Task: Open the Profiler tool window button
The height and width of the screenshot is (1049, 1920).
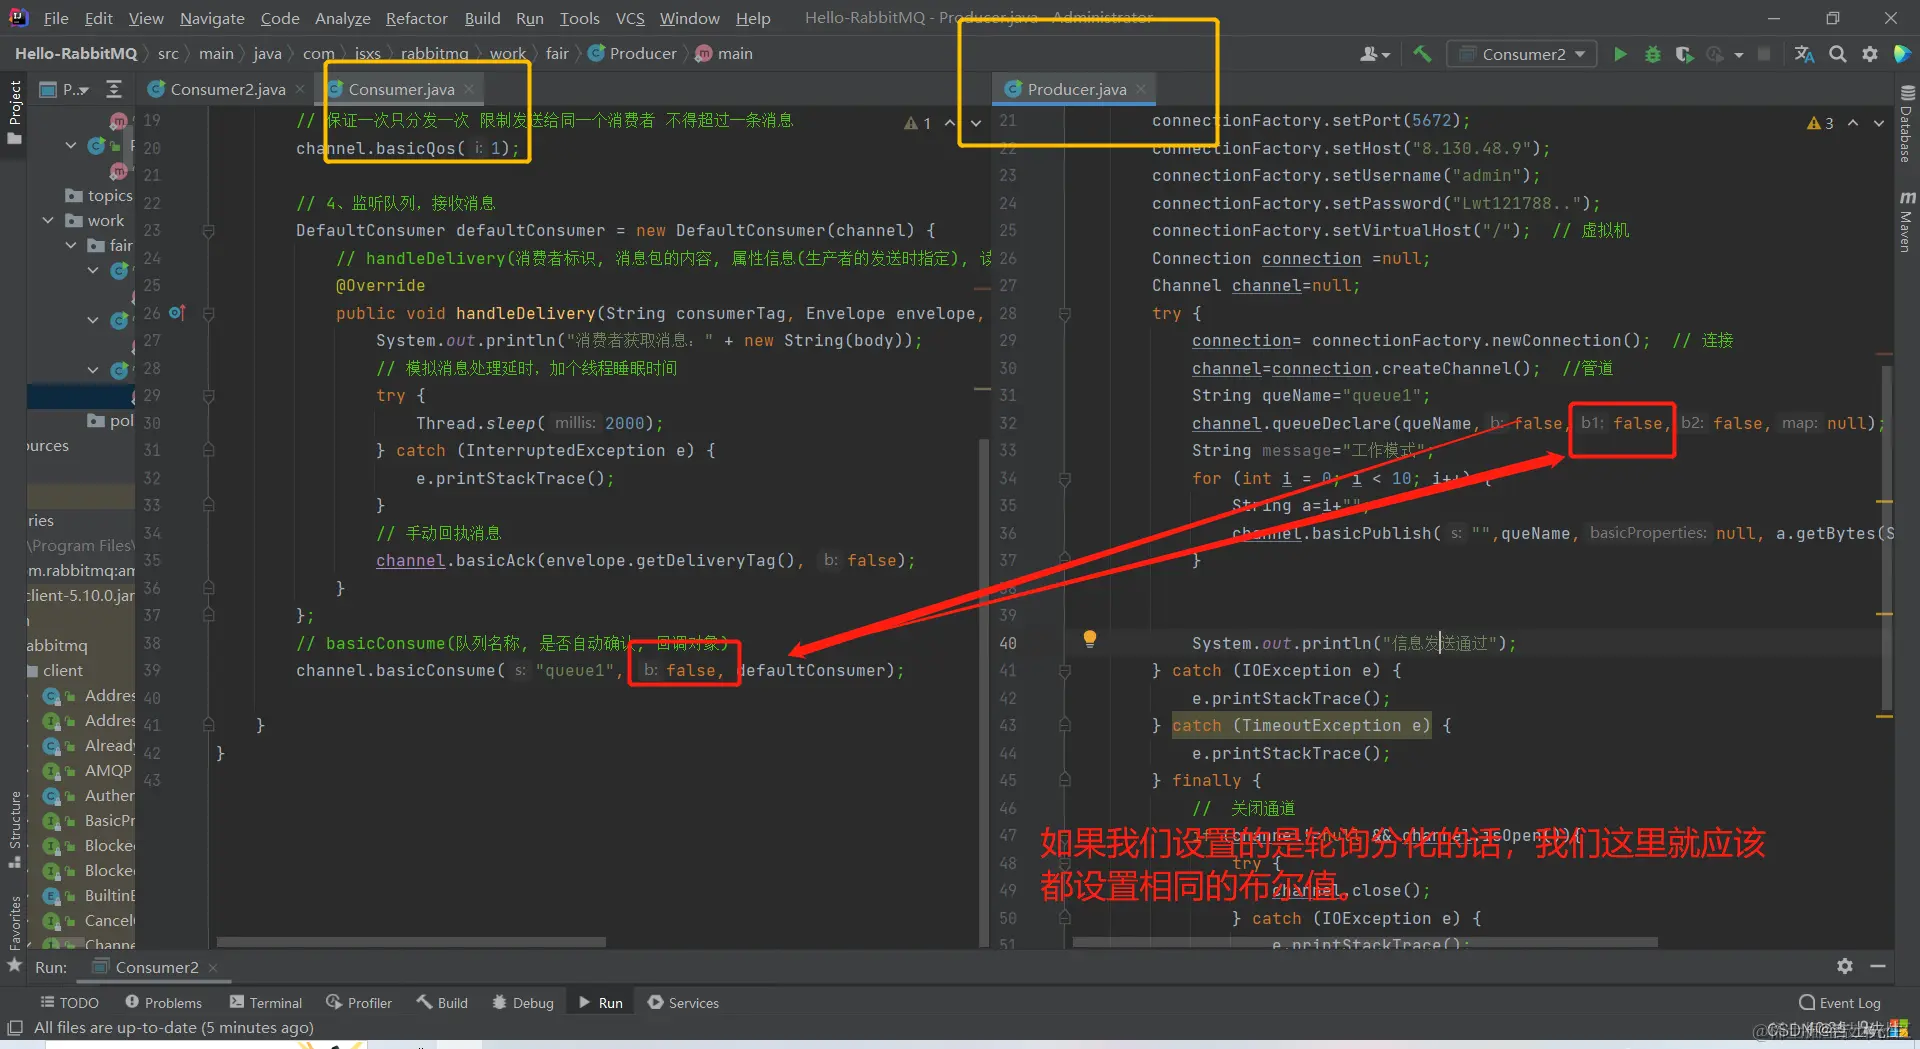Action: pos(359,1002)
